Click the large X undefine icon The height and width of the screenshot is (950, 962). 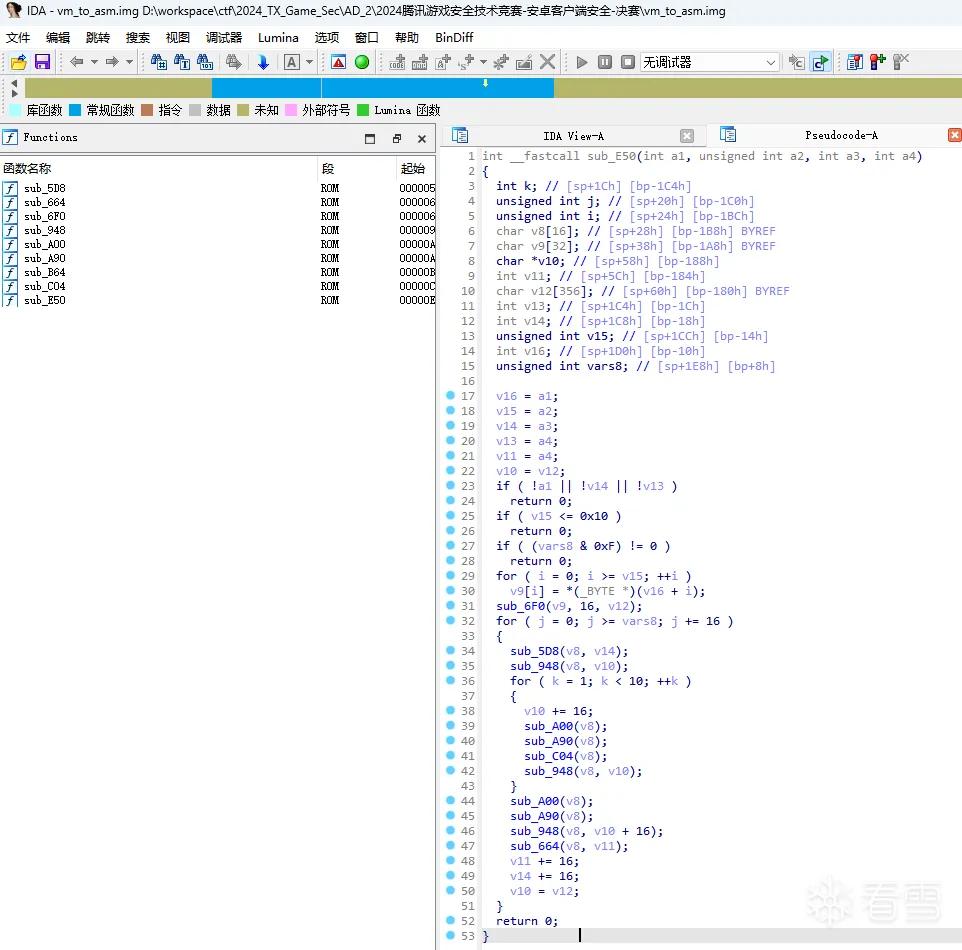[x=547, y=62]
